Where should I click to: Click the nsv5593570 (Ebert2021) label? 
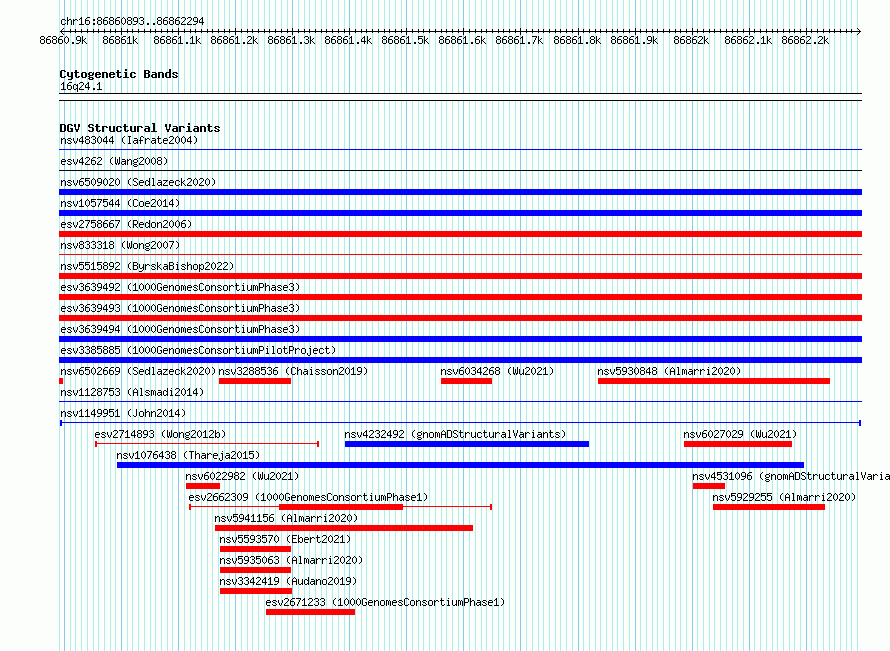[285, 539]
